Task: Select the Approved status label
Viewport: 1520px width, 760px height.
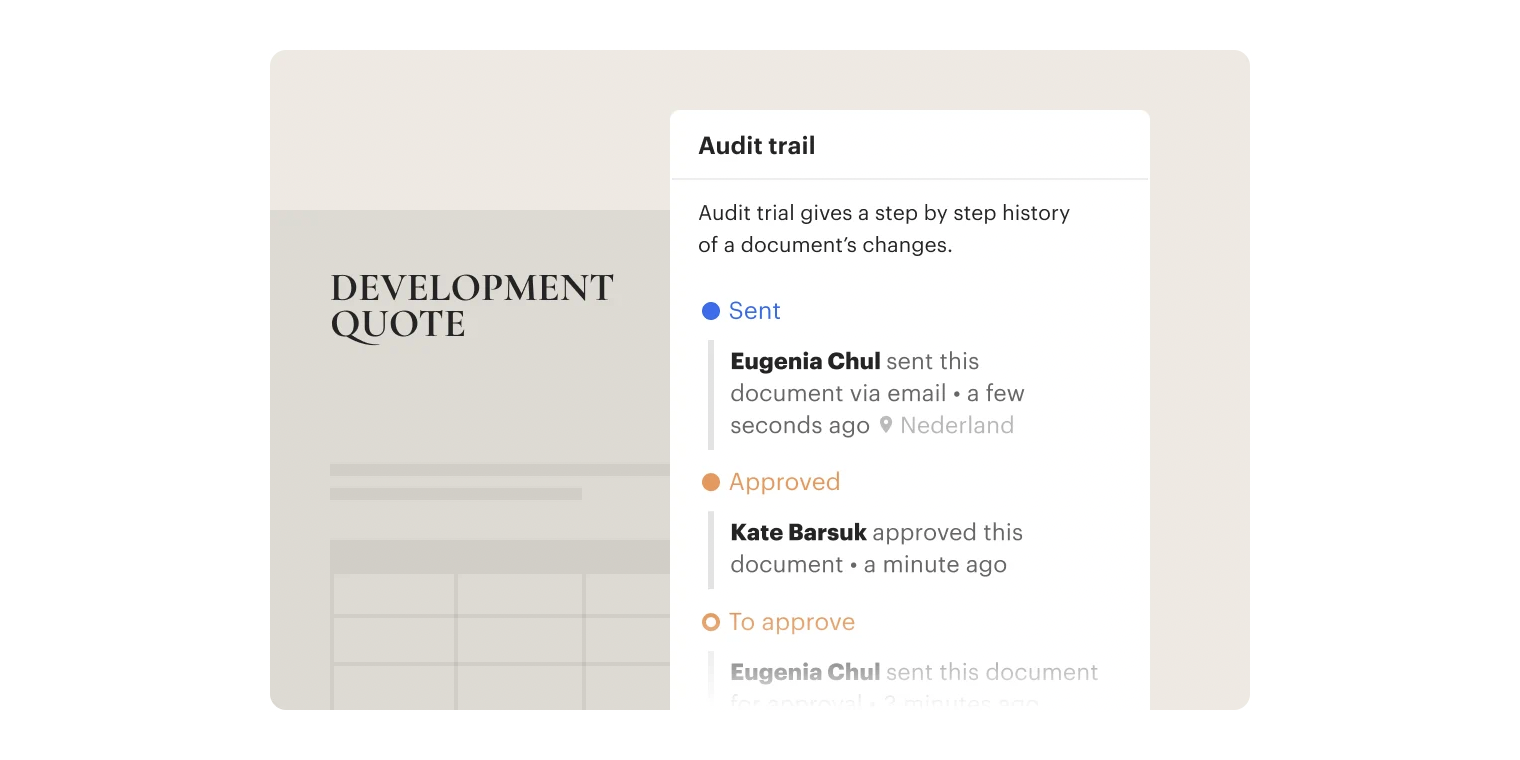Action: tap(784, 482)
